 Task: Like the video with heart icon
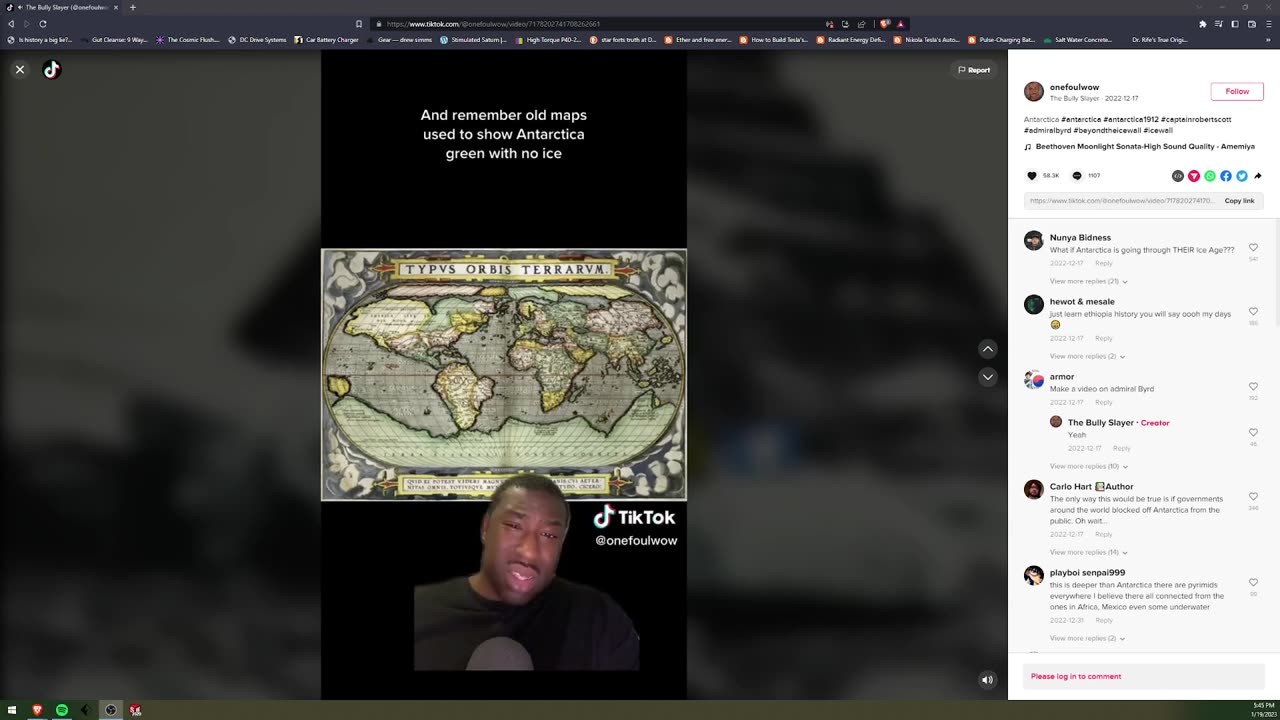[1032, 176]
